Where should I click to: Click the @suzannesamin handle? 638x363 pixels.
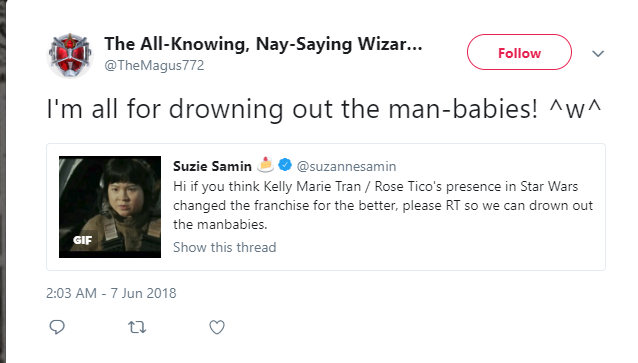tap(346, 166)
